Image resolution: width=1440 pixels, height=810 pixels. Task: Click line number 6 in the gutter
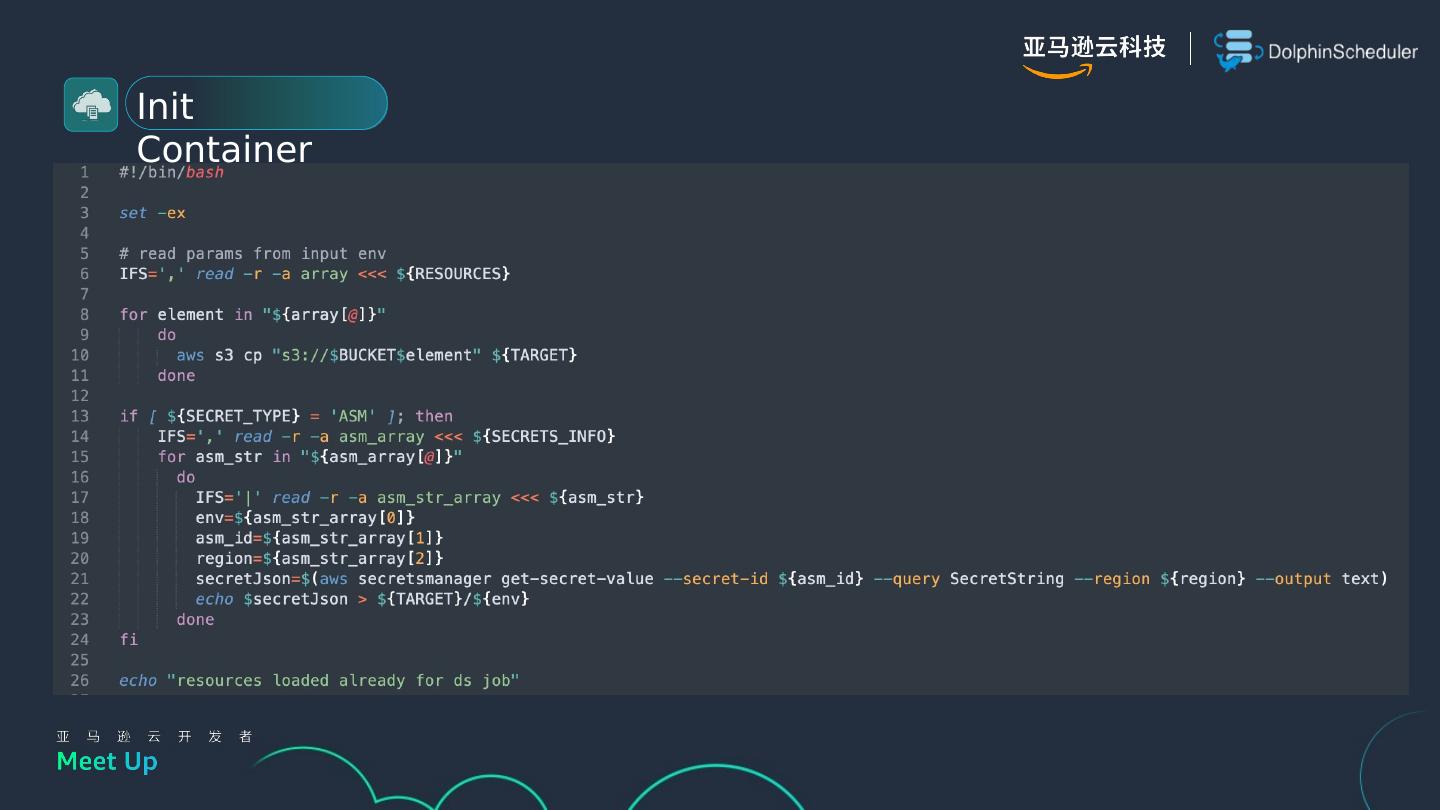click(x=84, y=274)
